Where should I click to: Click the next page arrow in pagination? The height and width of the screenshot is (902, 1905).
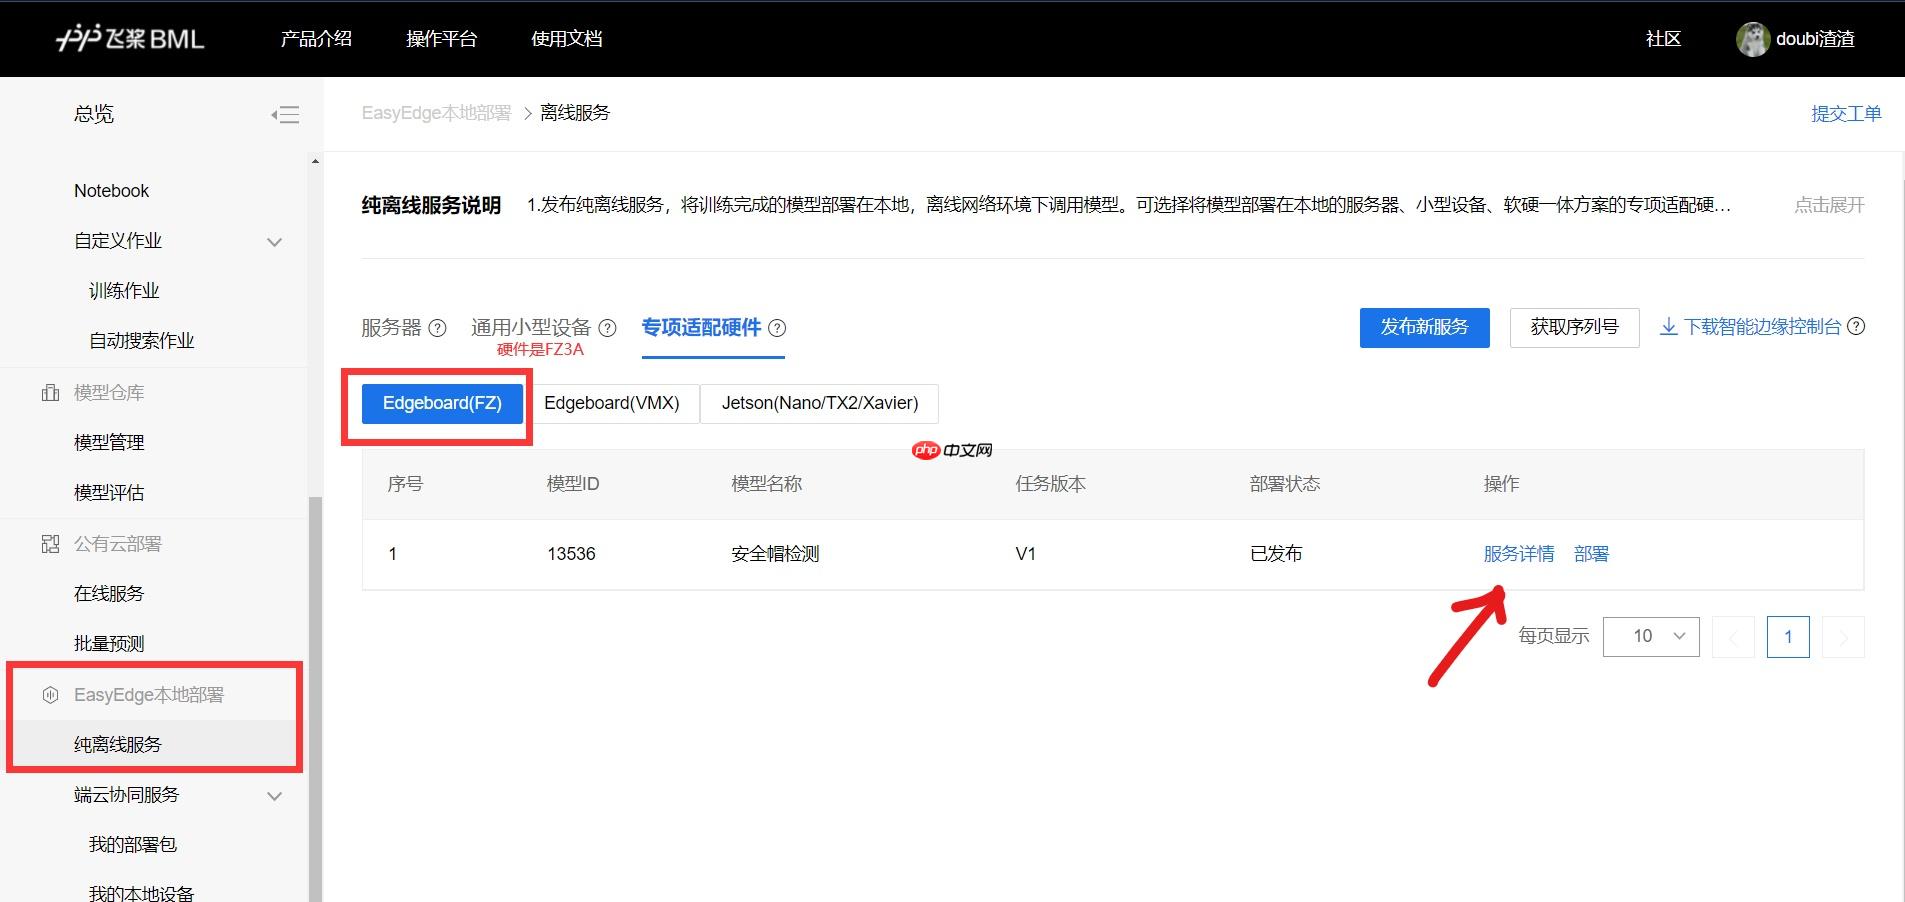(1843, 636)
